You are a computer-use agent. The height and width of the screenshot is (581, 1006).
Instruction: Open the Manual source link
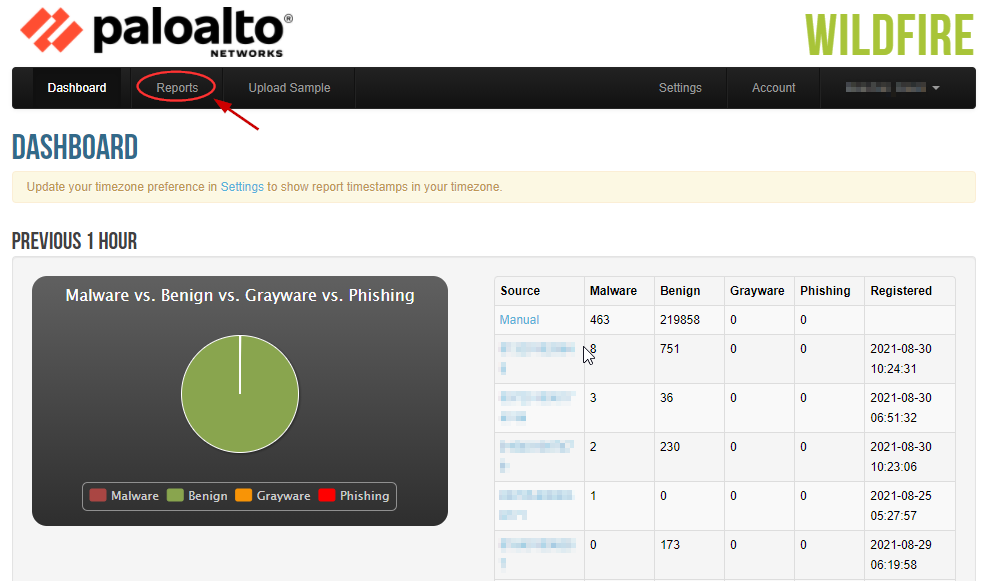519,319
